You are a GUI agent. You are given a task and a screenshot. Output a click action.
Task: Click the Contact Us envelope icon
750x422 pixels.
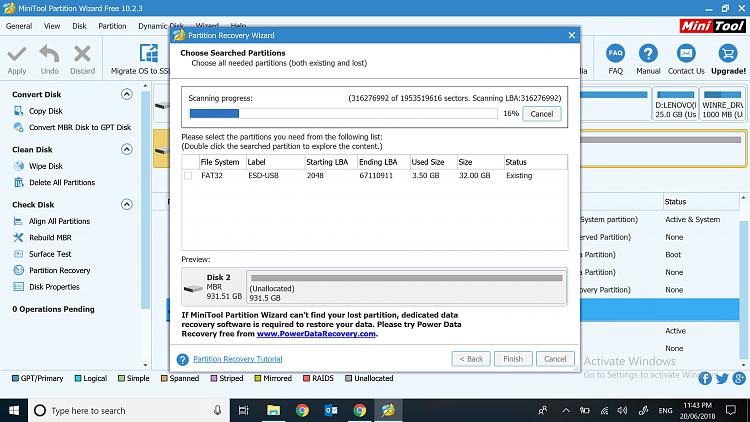[x=686, y=53]
